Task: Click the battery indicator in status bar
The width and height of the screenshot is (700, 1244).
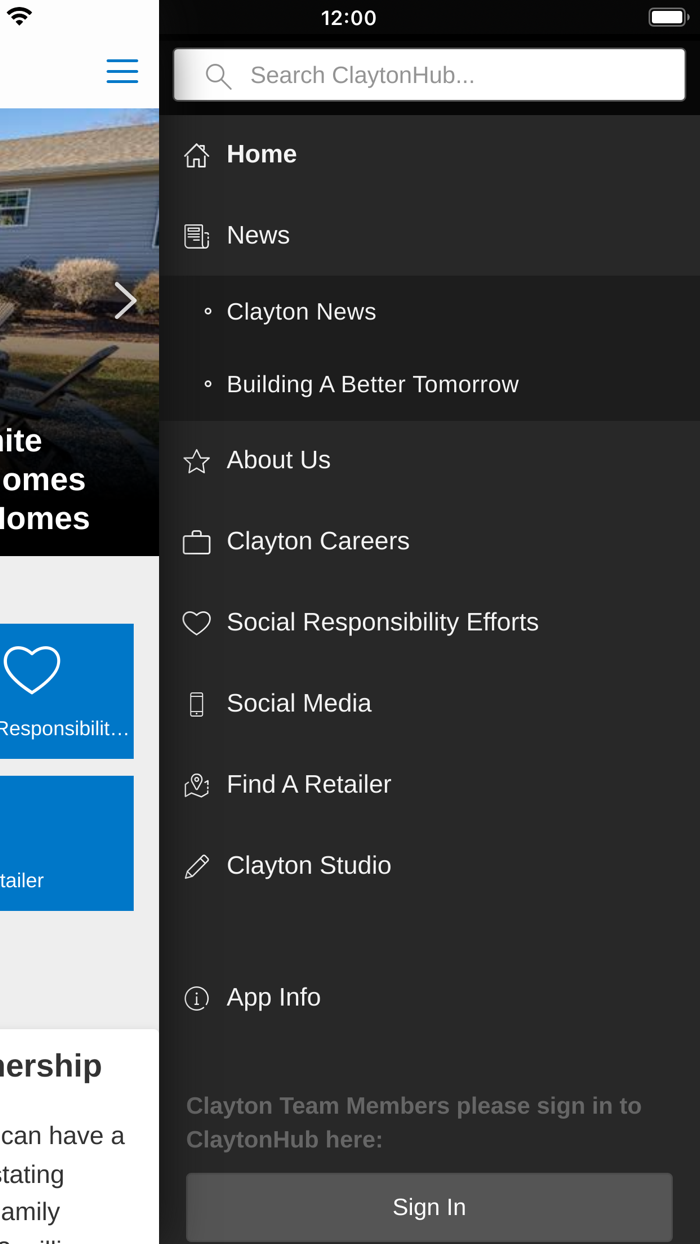Action: click(x=665, y=15)
